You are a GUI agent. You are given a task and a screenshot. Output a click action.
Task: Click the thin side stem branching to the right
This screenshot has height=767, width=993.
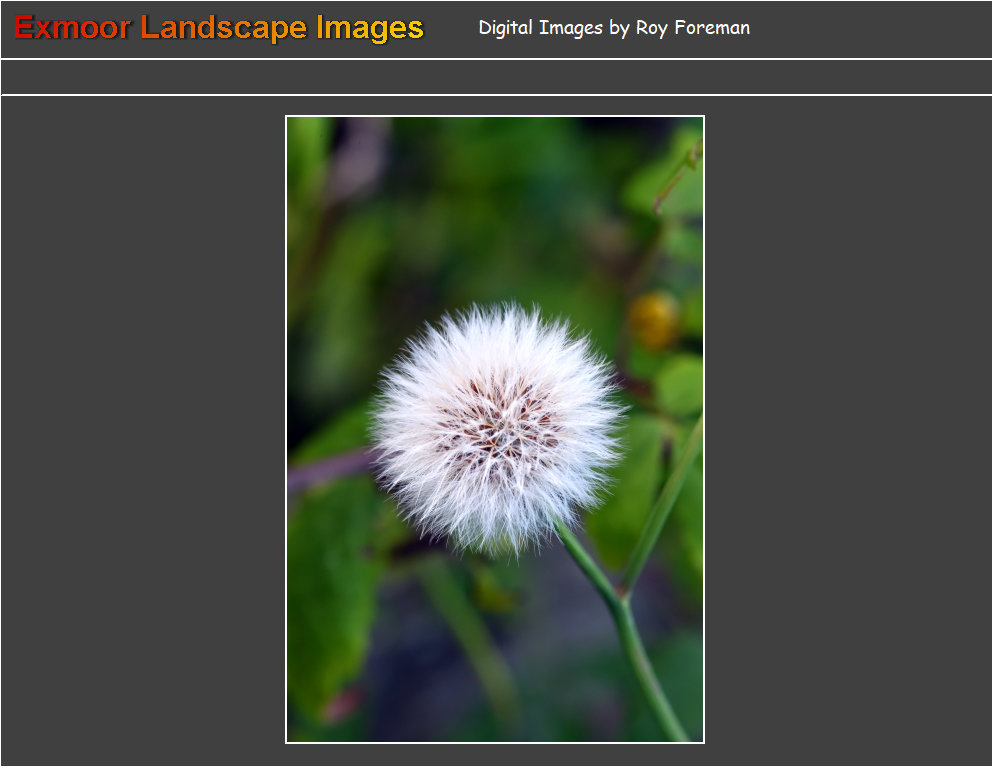[665, 500]
